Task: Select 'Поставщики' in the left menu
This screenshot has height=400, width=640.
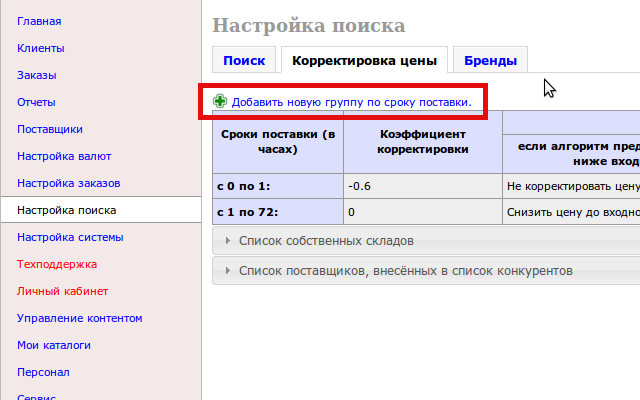Action: 49,129
